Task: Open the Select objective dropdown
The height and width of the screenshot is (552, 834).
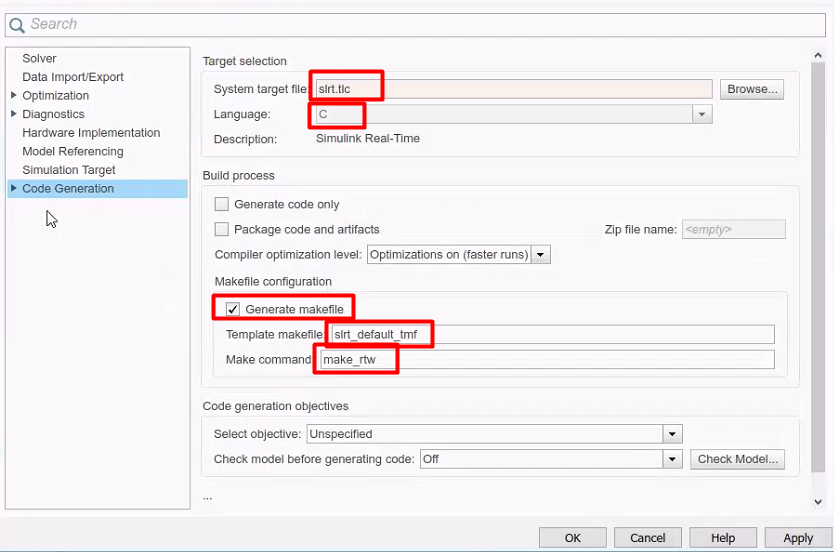Action: [x=673, y=434]
